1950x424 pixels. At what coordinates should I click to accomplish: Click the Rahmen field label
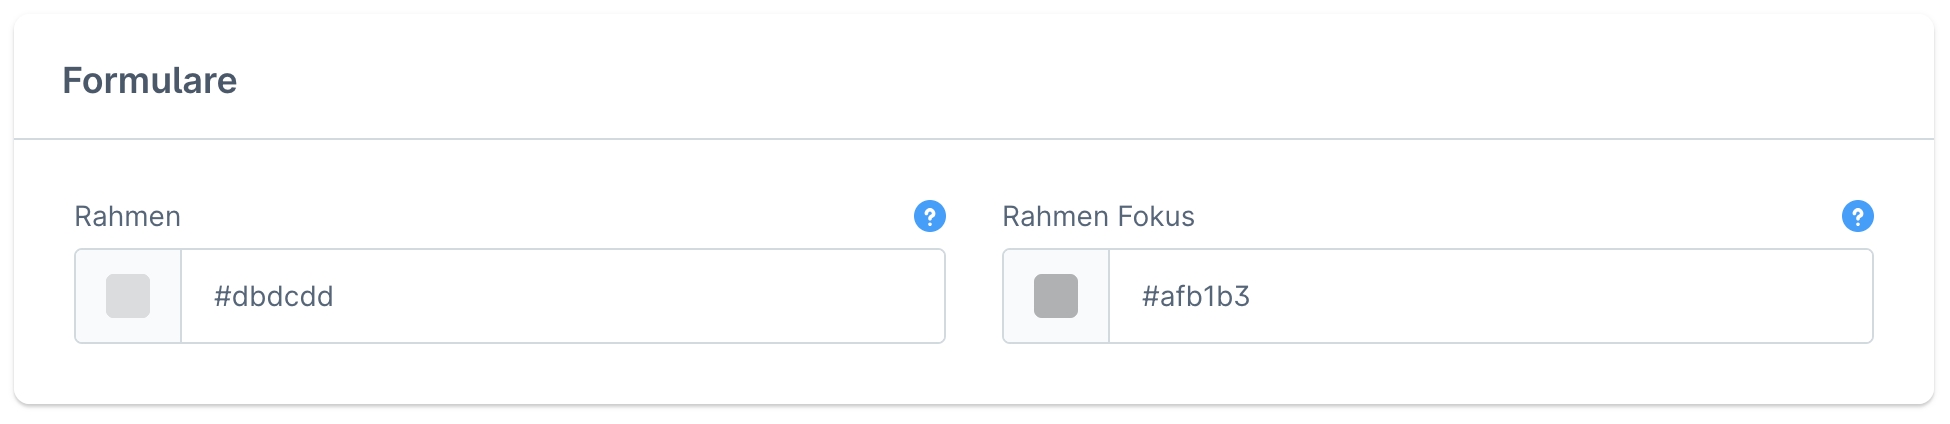pos(128,217)
